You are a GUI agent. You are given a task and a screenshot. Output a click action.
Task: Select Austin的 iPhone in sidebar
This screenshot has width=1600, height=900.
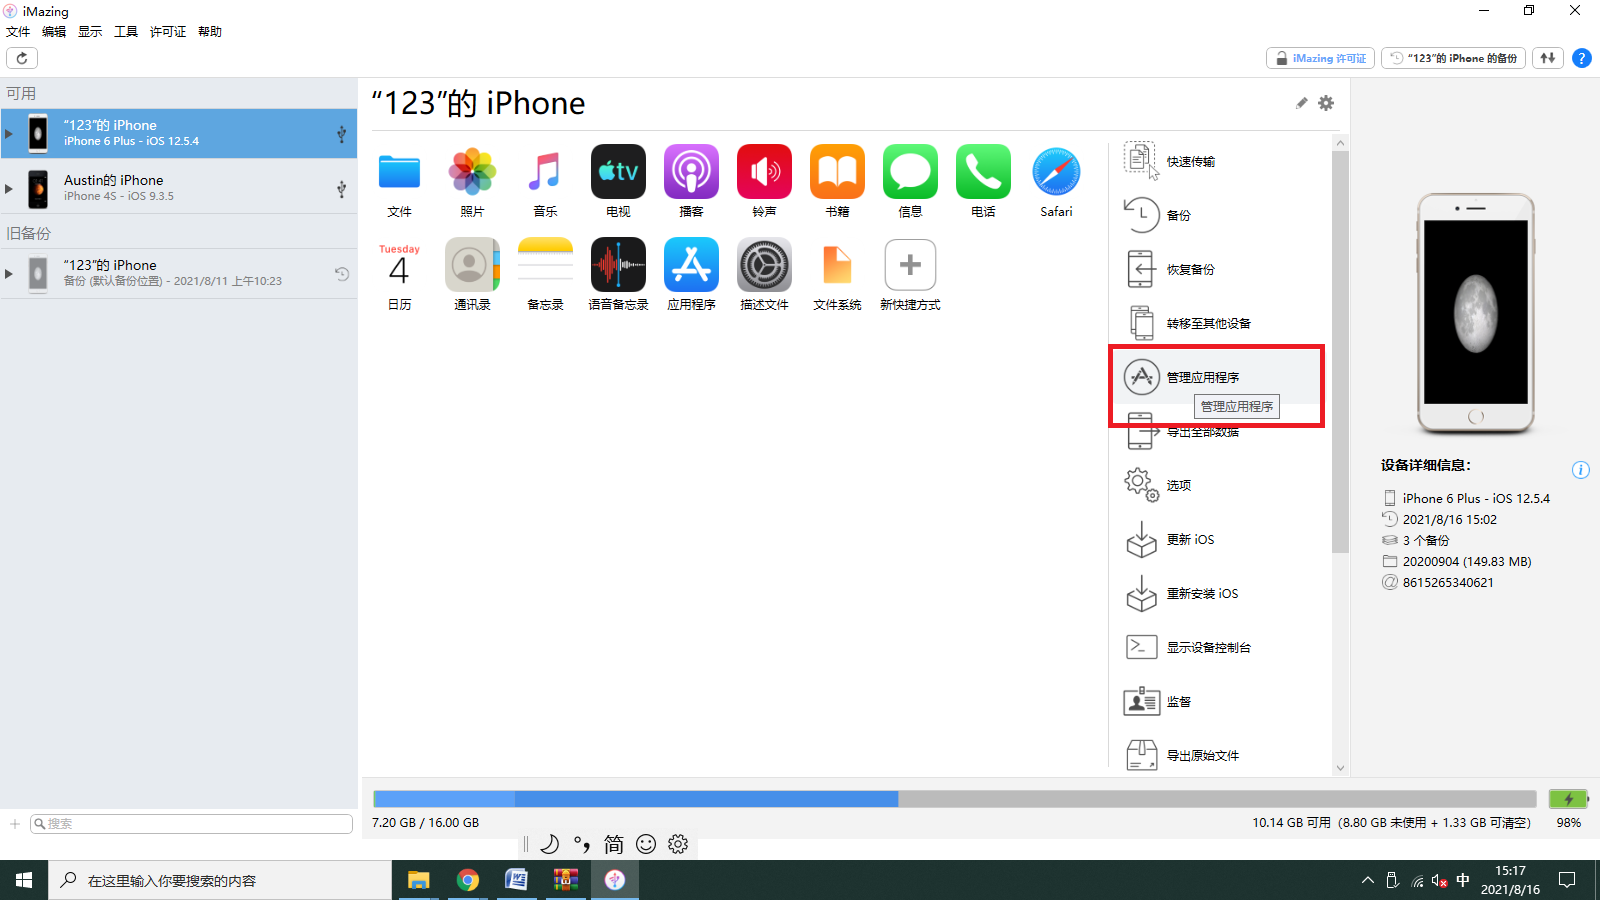(179, 188)
